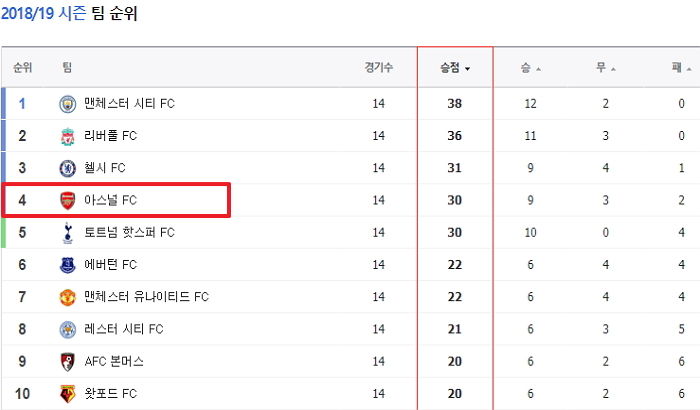Sort table by 무 draws column
700x410 pixels.
(x=606, y=68)
